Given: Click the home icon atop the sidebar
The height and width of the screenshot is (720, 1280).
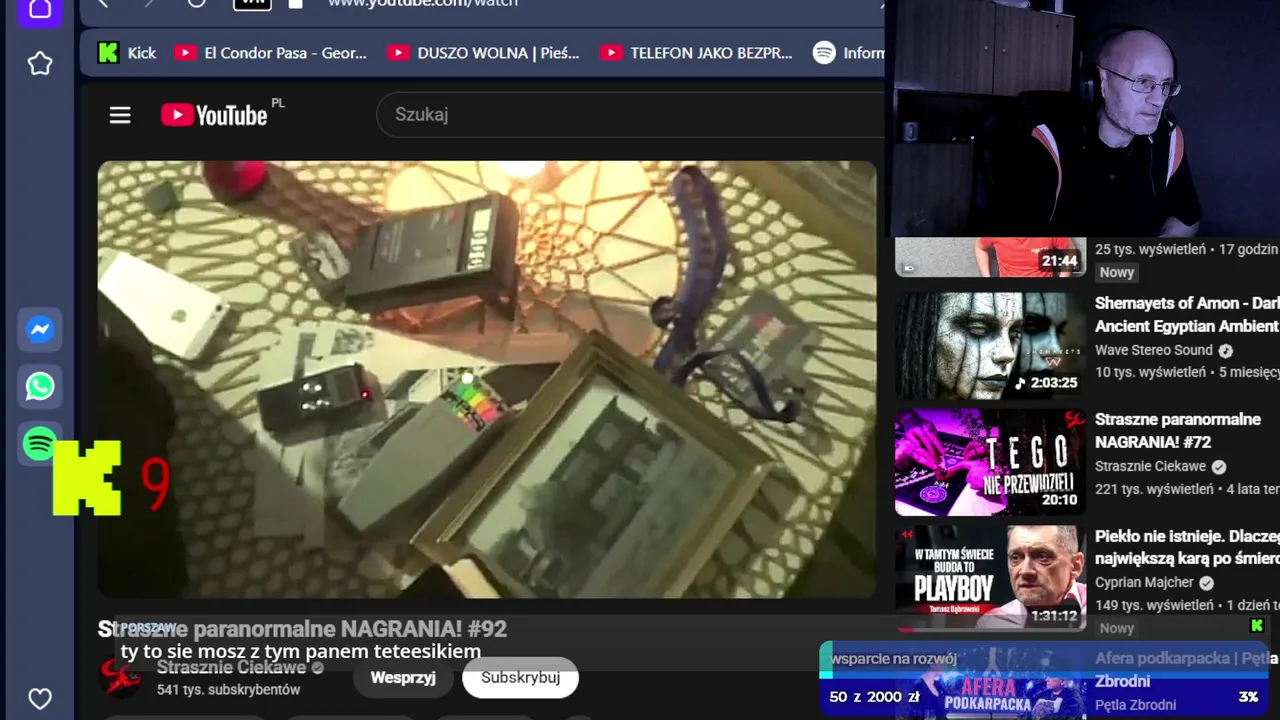Looking at the screenshot, I should click(x=40, y=10).
